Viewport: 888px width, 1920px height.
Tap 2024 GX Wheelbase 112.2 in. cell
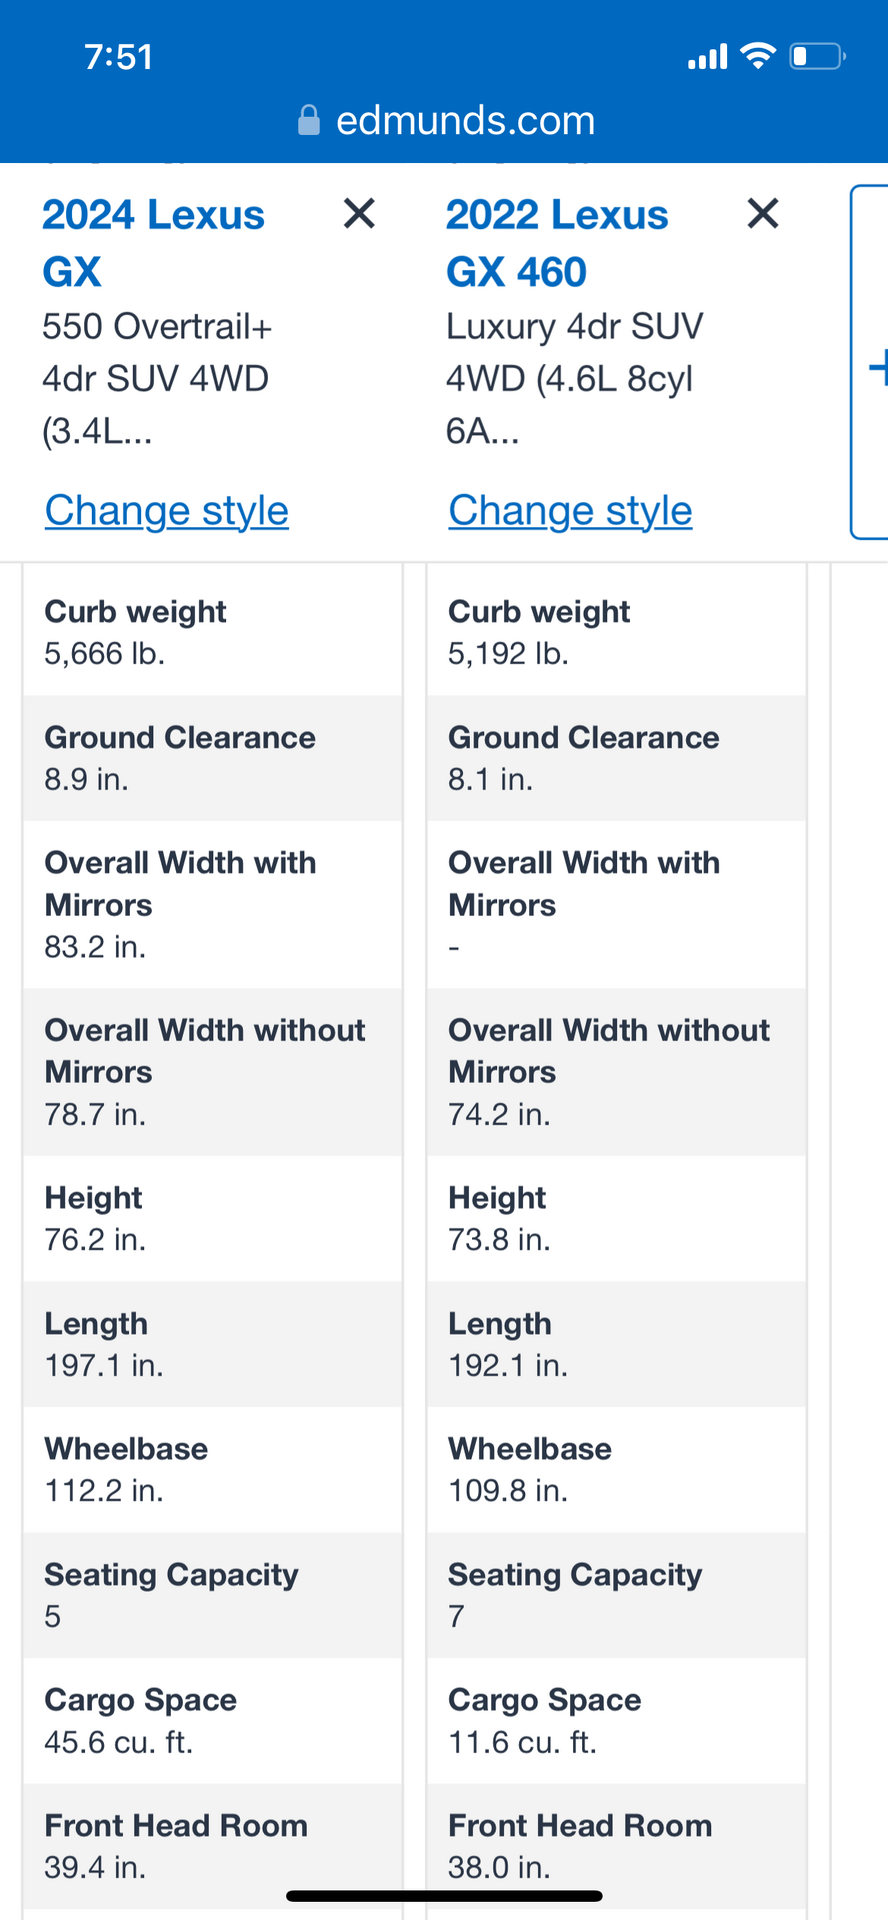click(212, 1470)
